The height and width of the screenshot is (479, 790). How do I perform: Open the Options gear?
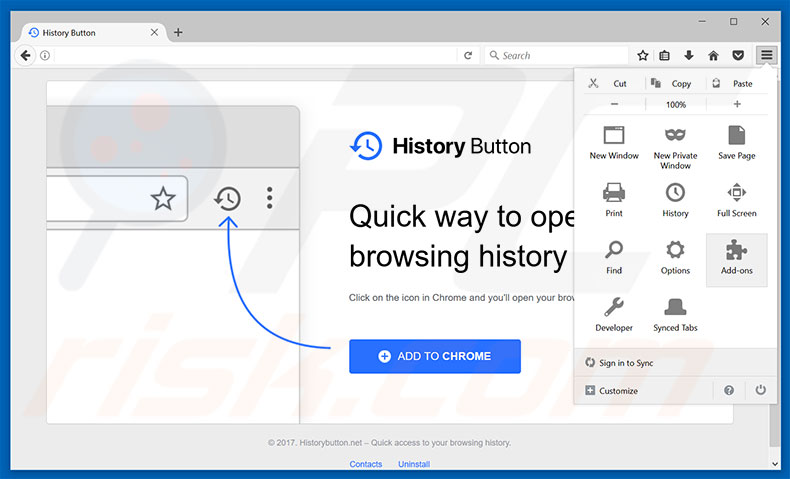pos(676,257)
